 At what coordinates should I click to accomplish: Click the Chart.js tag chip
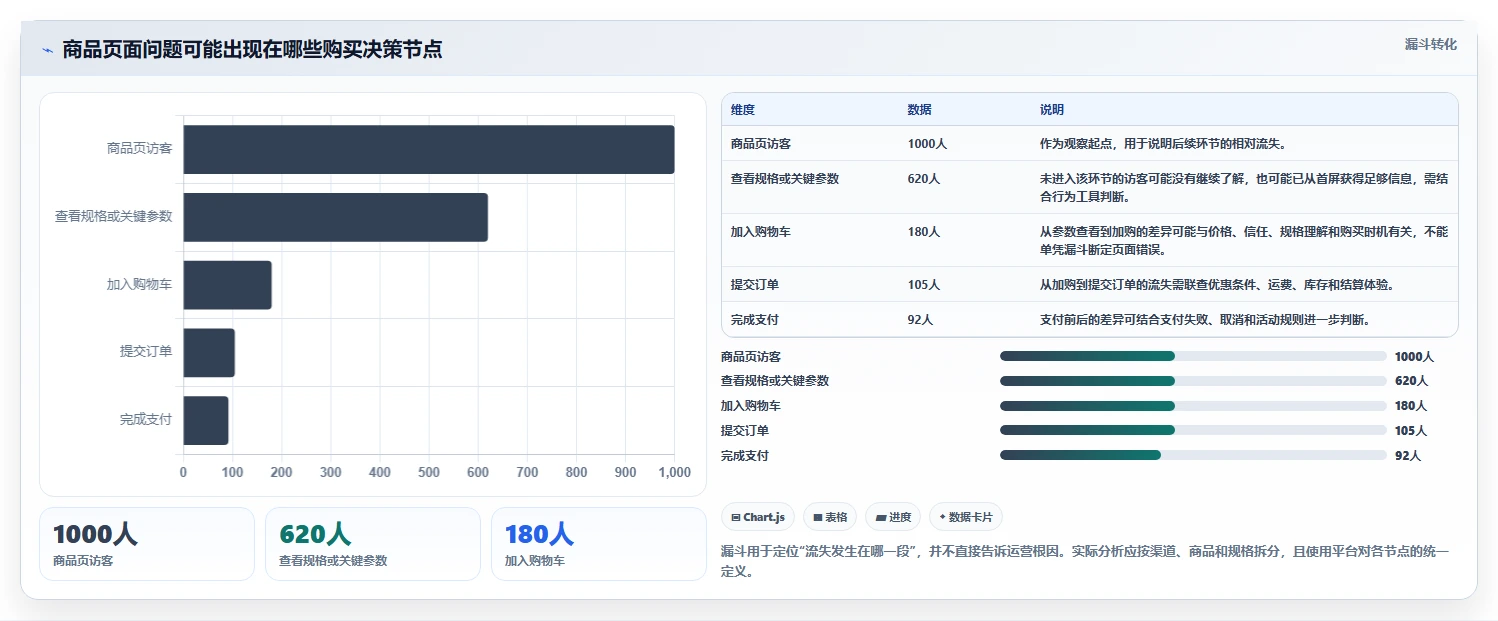[758, 517]
